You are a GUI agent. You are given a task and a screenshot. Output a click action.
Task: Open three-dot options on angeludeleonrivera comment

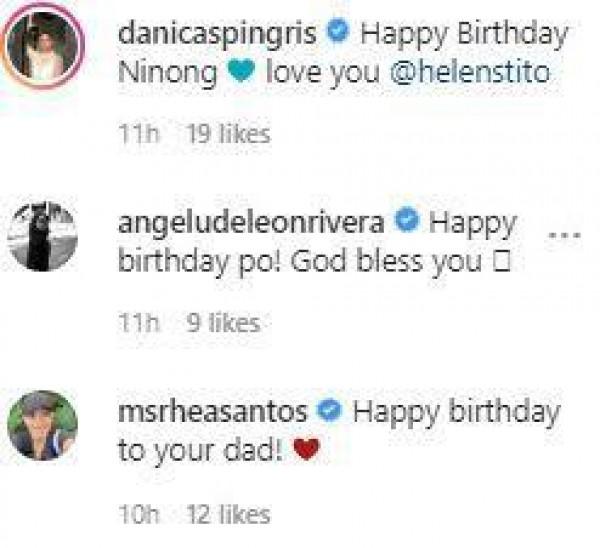[x=565, y=235]
